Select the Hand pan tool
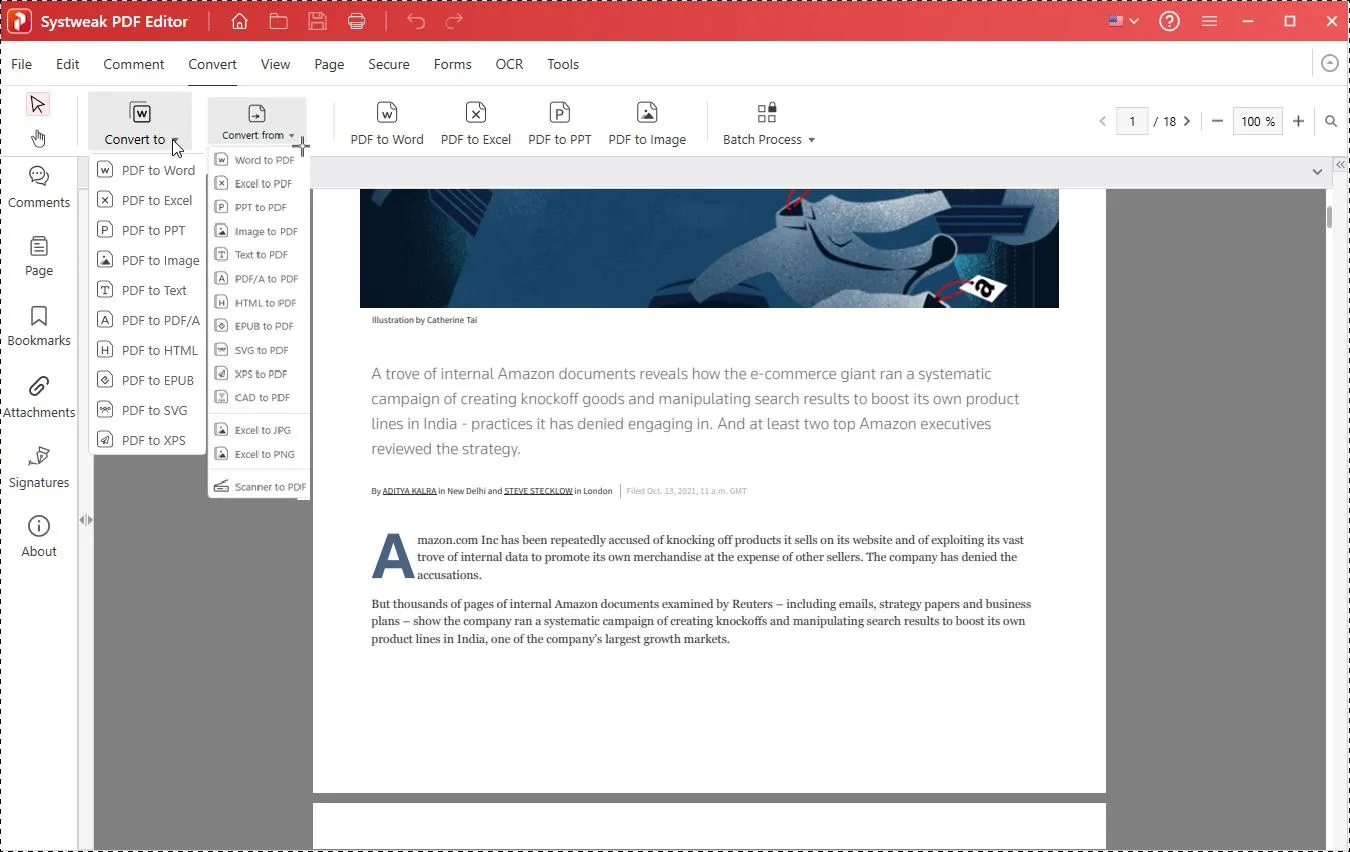This screenshot has height=852, width=1350. (x=38, y=138)
